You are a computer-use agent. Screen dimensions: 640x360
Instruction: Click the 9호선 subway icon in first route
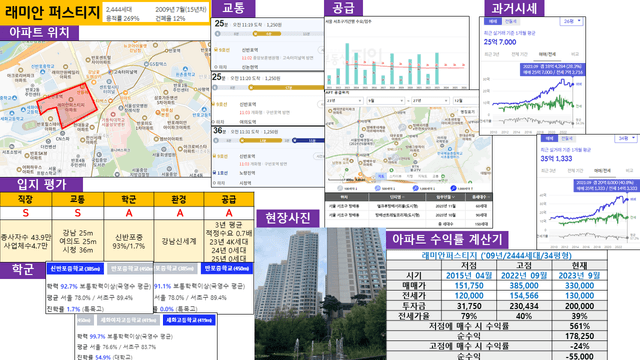click(x=216, y=50)
